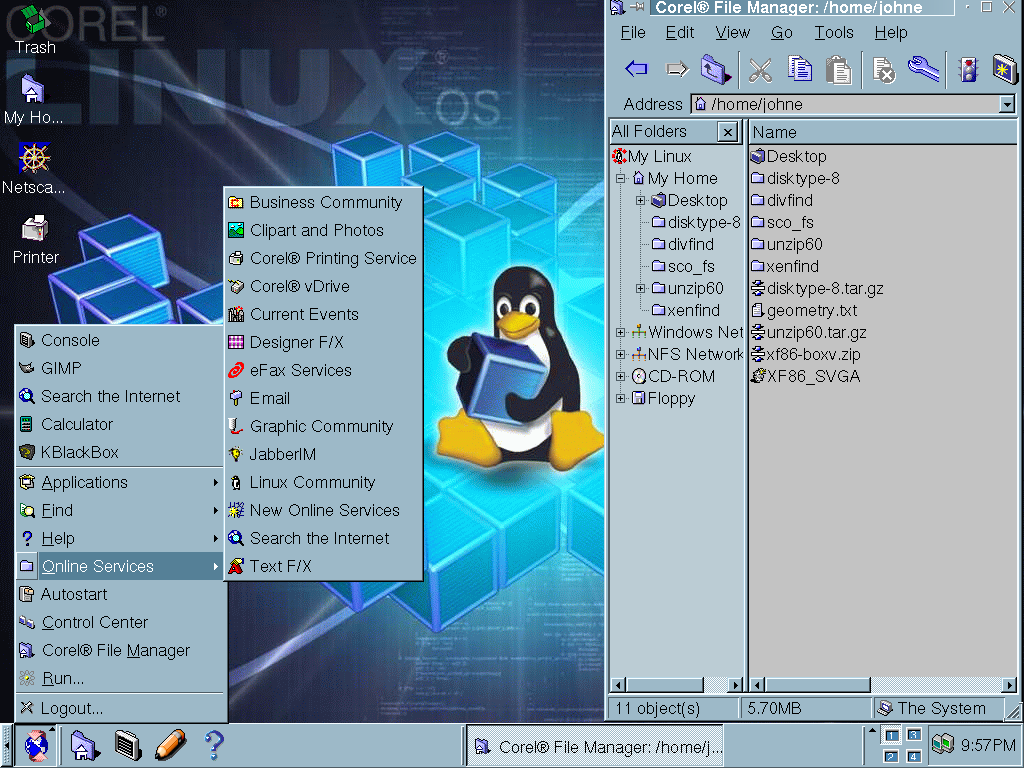Switch to virtual desktop 4 in pager

coord(913,756)
